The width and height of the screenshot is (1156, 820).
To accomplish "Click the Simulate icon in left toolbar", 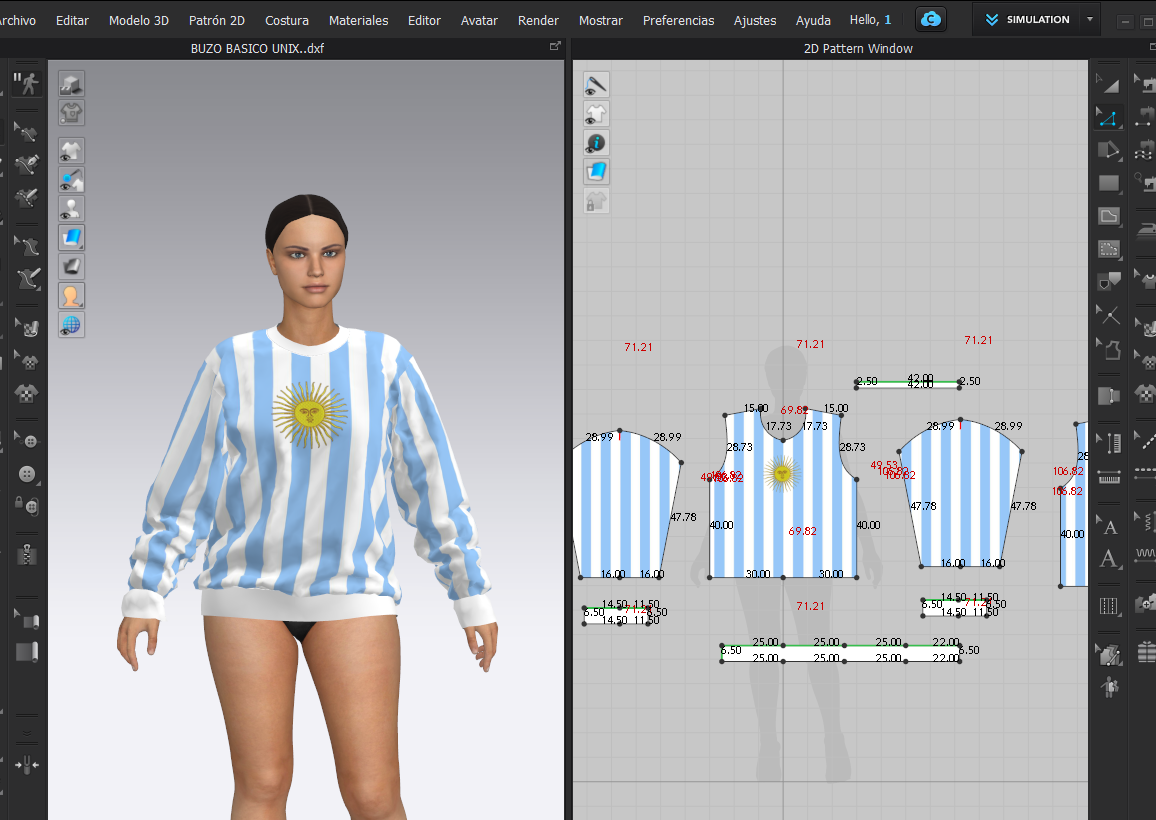I will [x=26, y=83].
